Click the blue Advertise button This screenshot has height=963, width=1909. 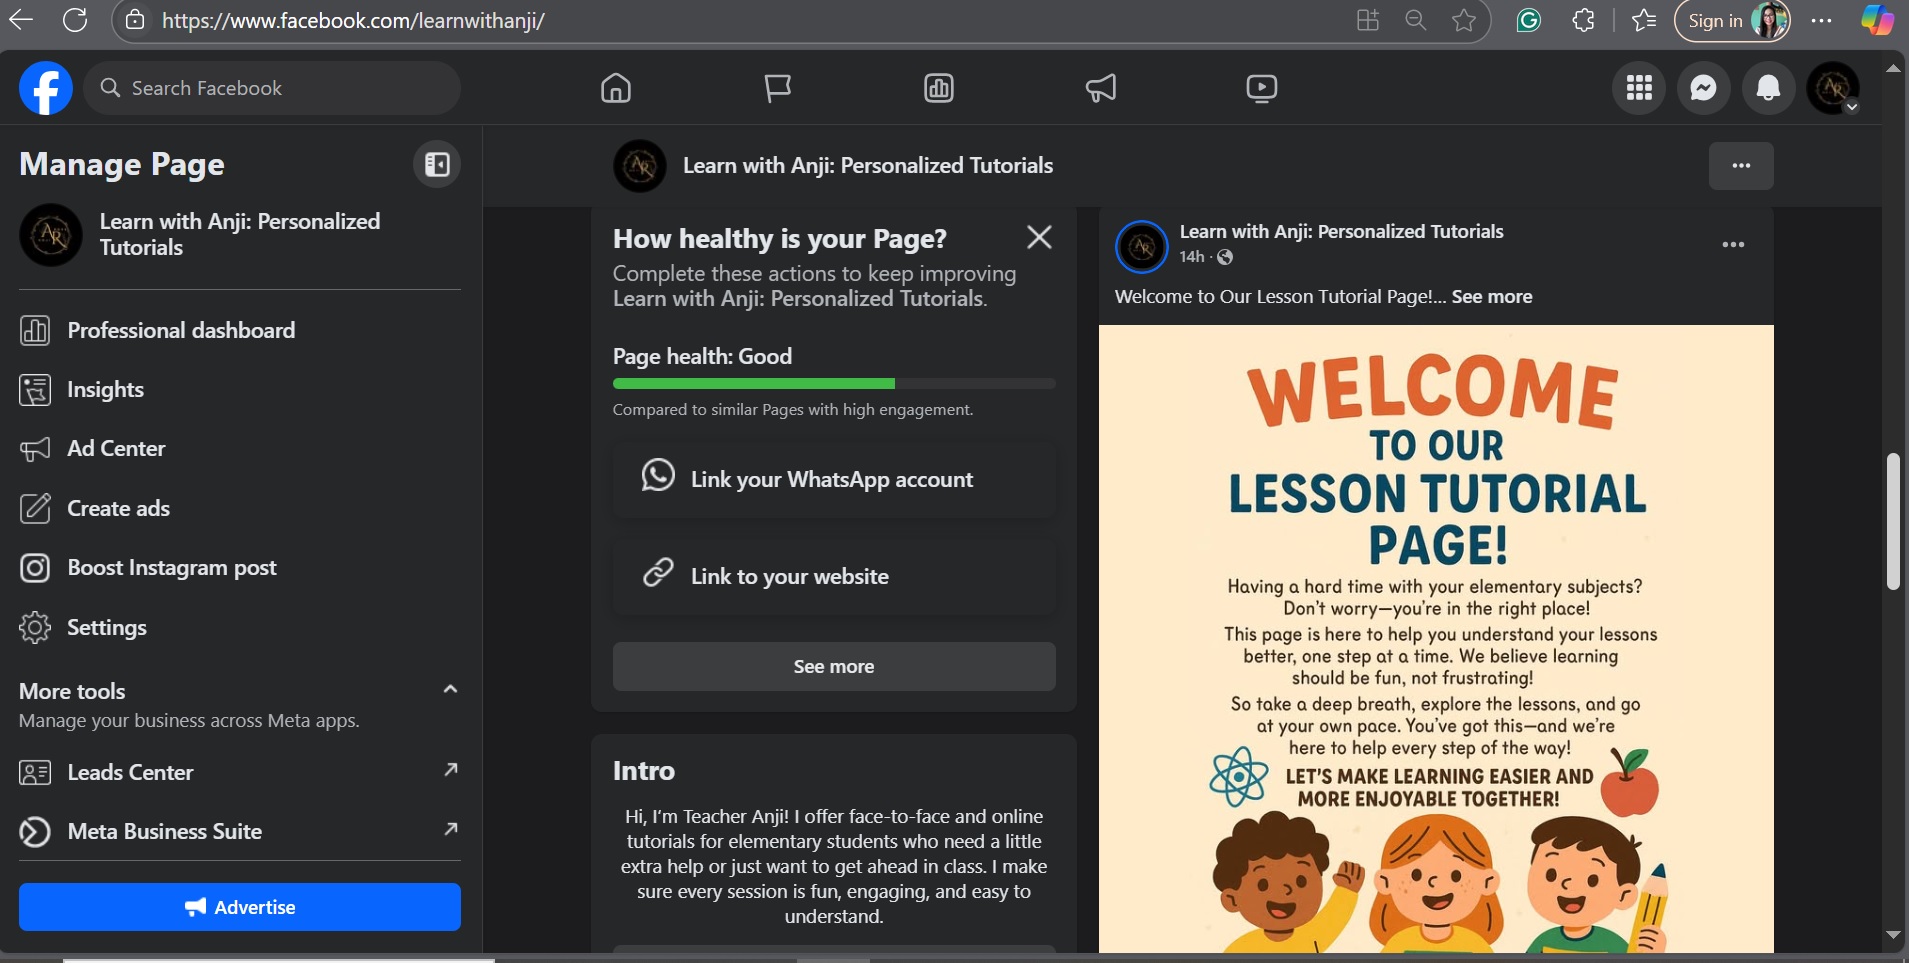[x=240, y=907]
